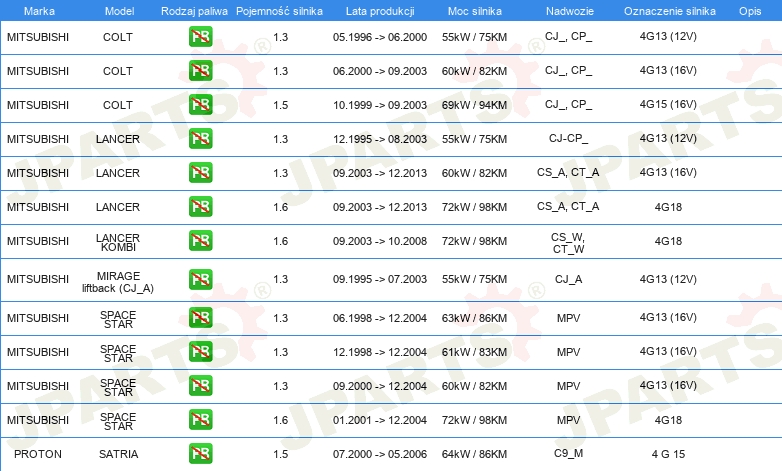Click the 69kW / 94KM power cell
782x471 pixels.
tap(474, 105)
